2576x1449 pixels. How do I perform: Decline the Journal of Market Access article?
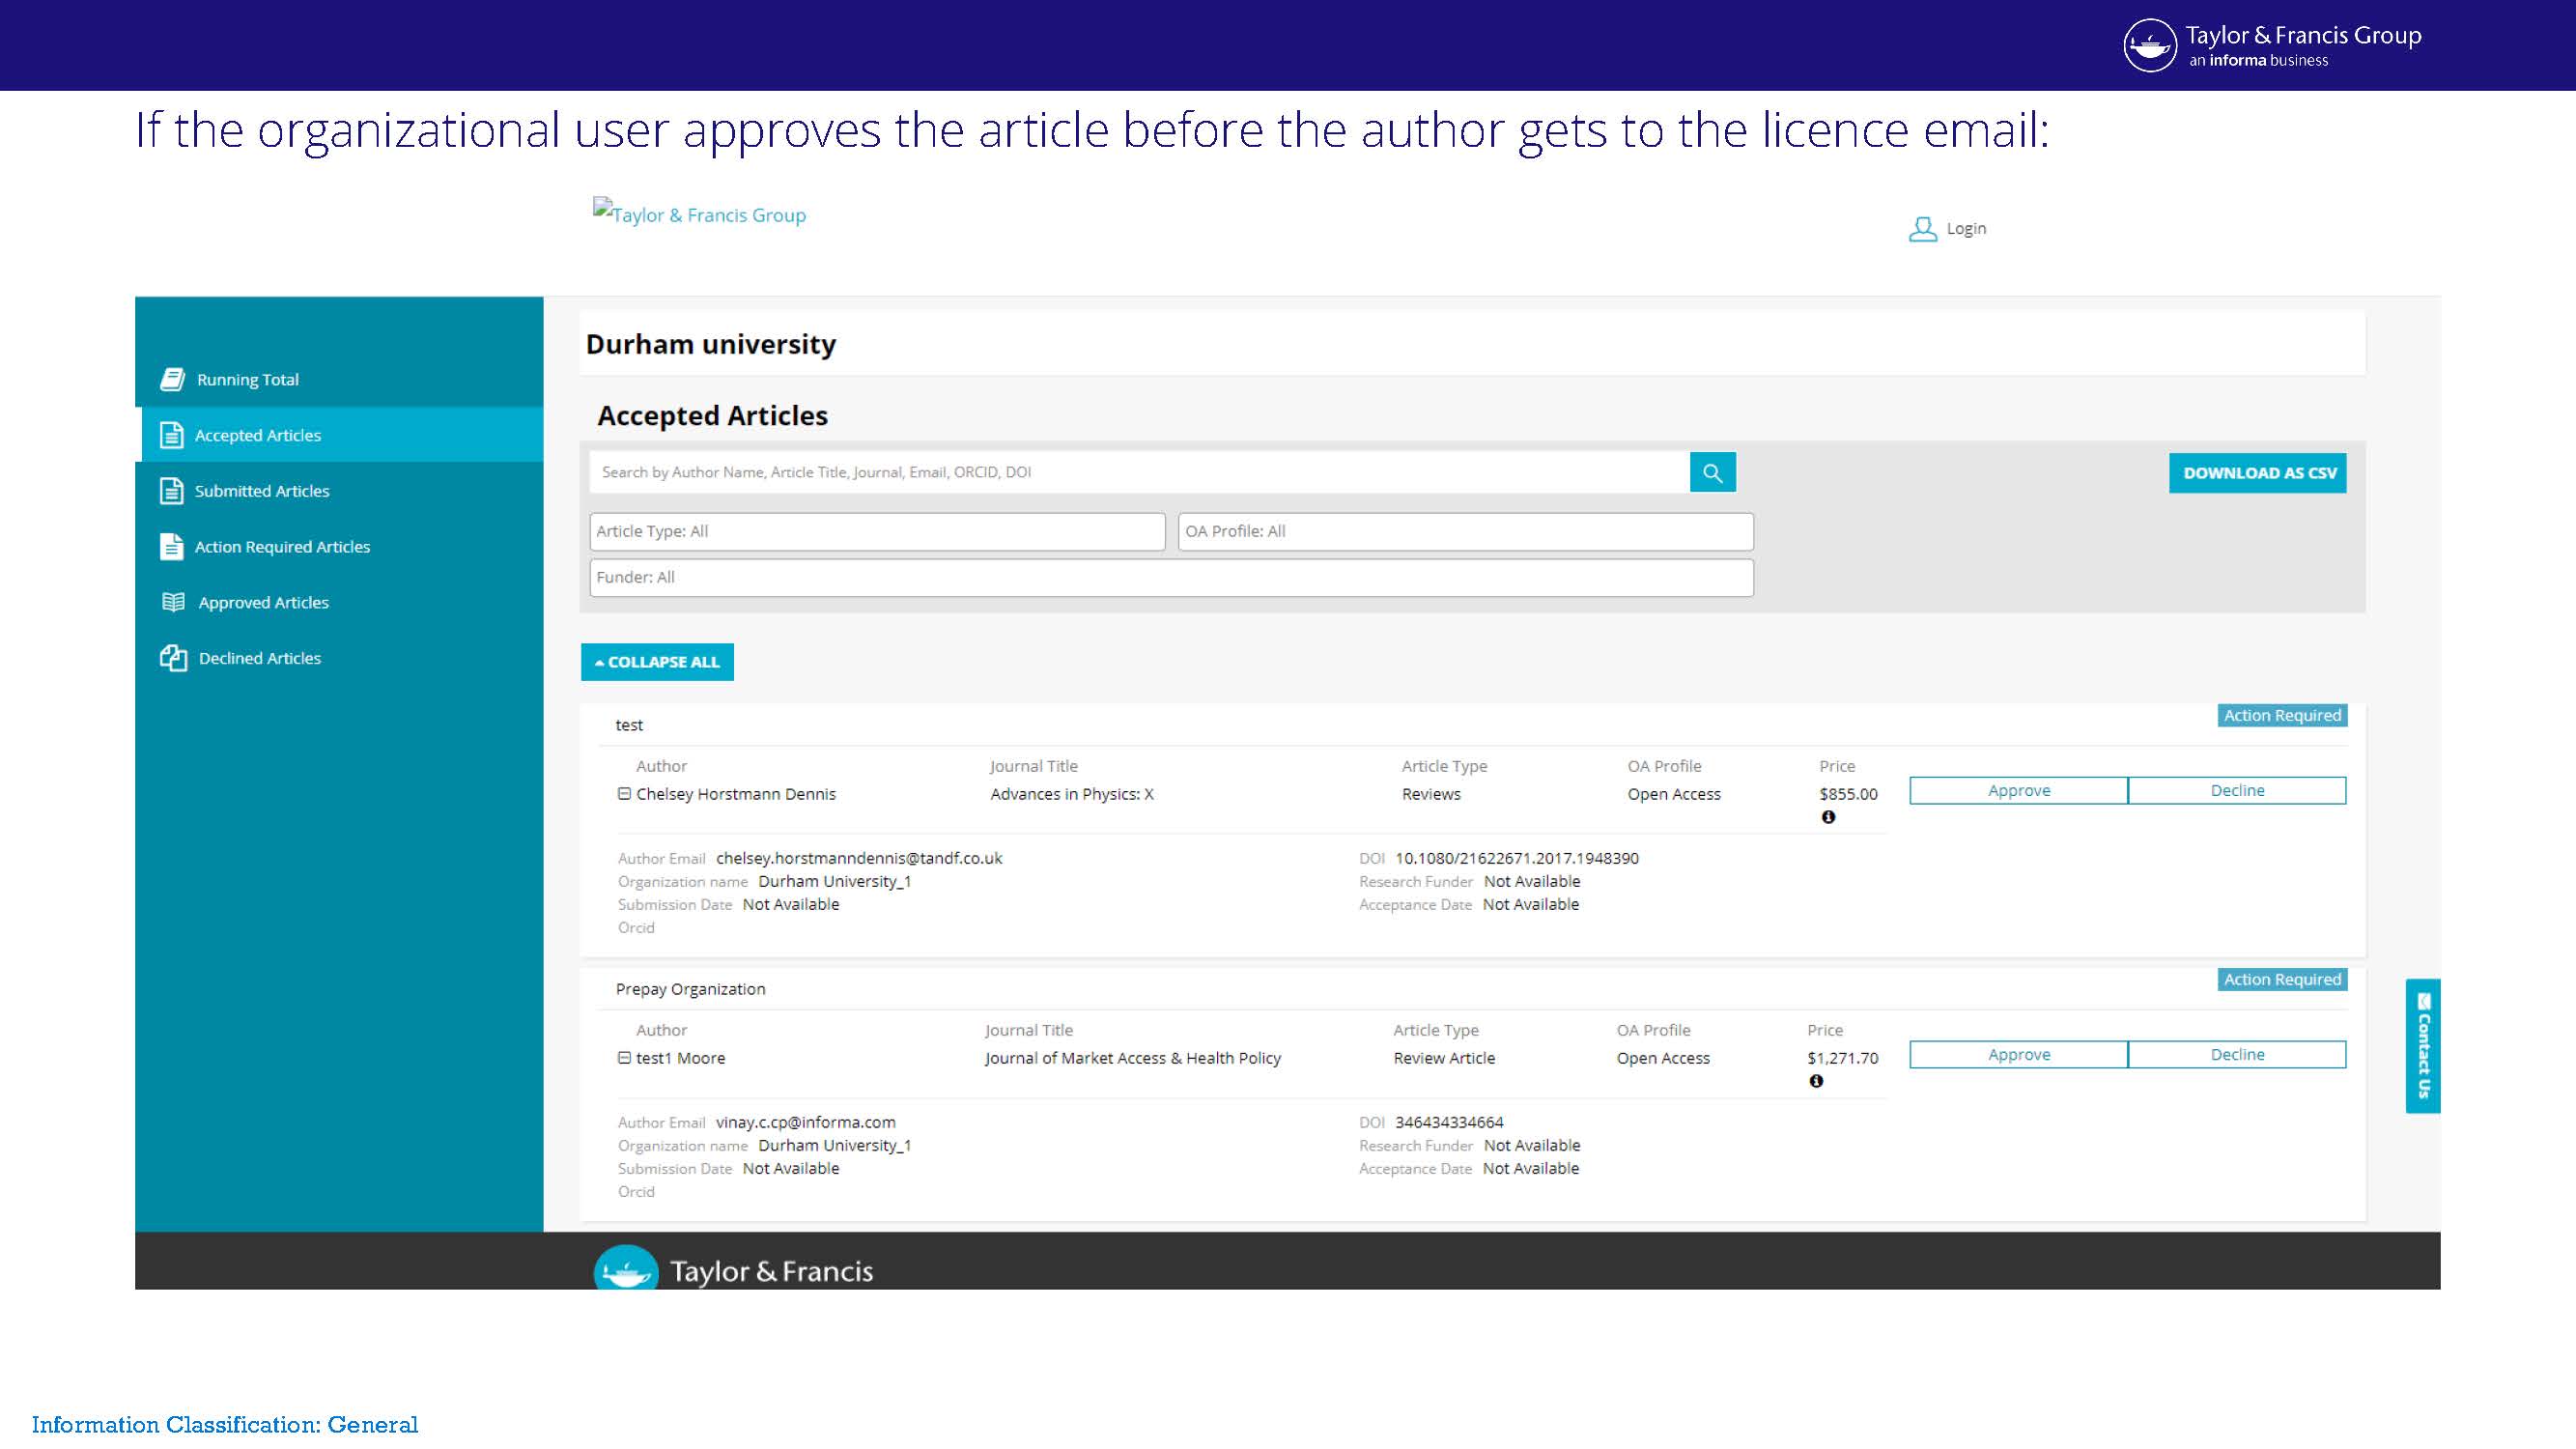[2237, 1055]
